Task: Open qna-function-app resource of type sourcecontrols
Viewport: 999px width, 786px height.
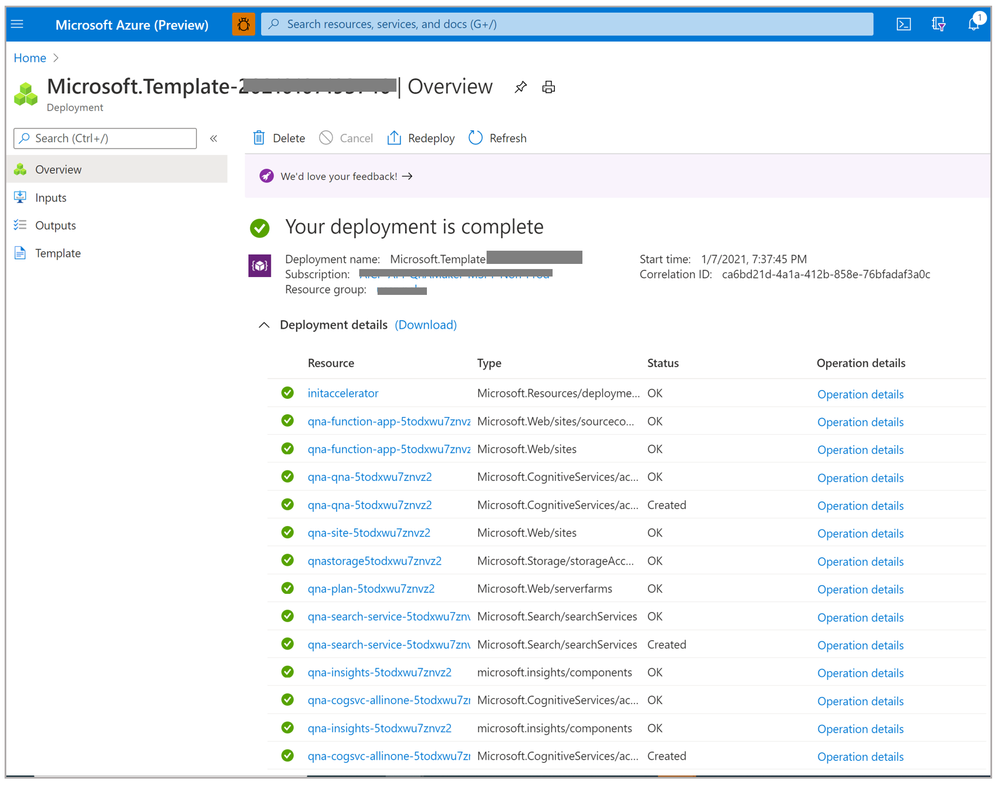Action: click(389, 421)
